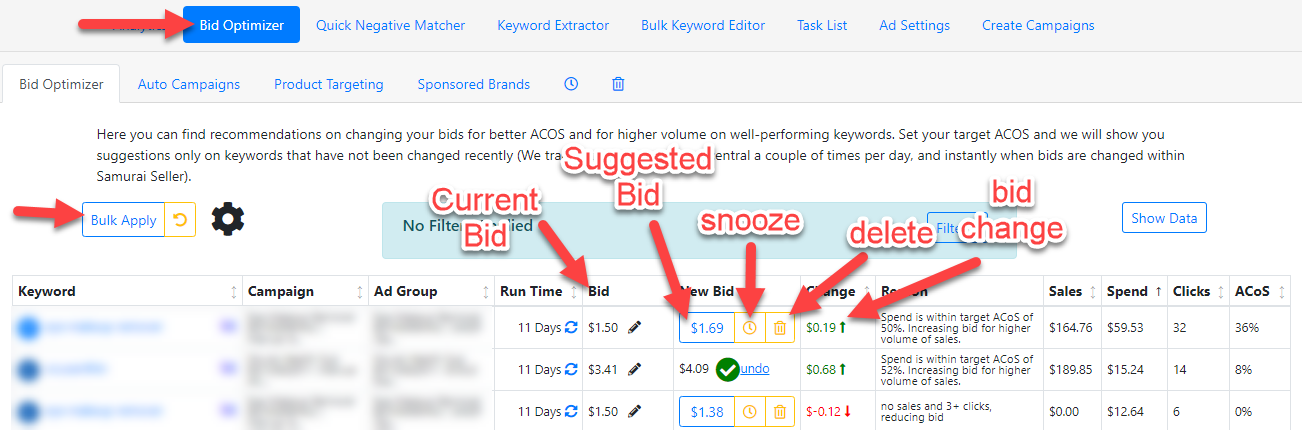The width and height of the screenshot is (1302, 430).
Task: Switch to the Auto Campaigns tab
Action: [x=189, y=84]
